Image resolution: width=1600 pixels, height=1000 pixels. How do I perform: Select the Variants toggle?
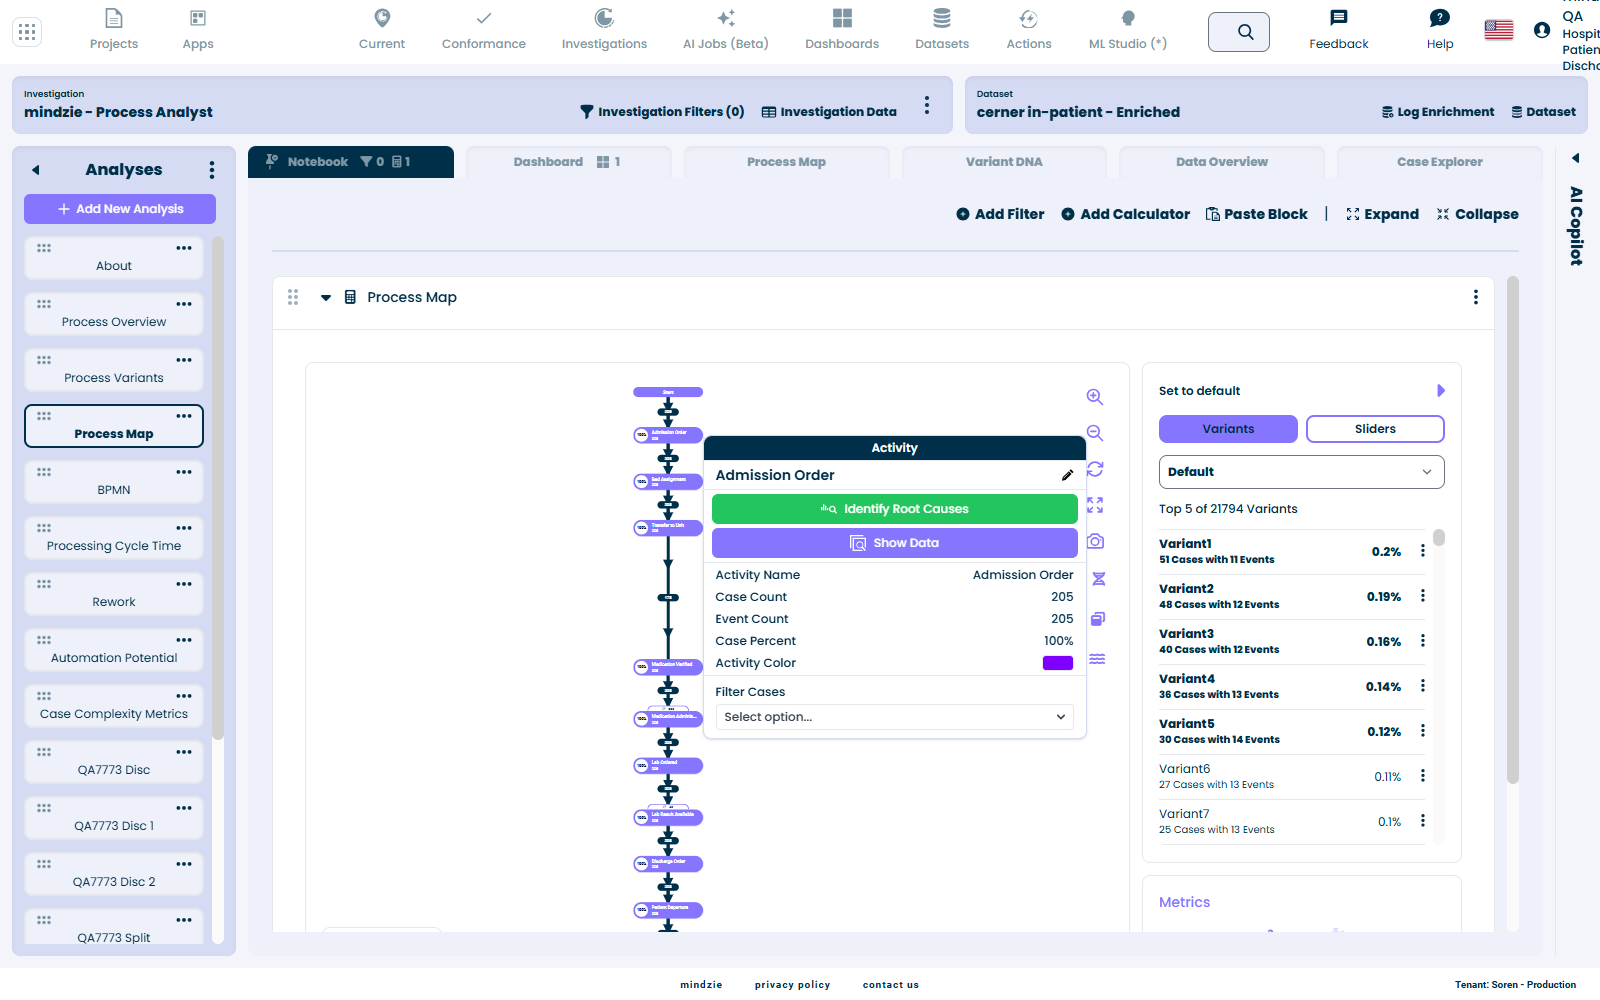[1228, 429]
